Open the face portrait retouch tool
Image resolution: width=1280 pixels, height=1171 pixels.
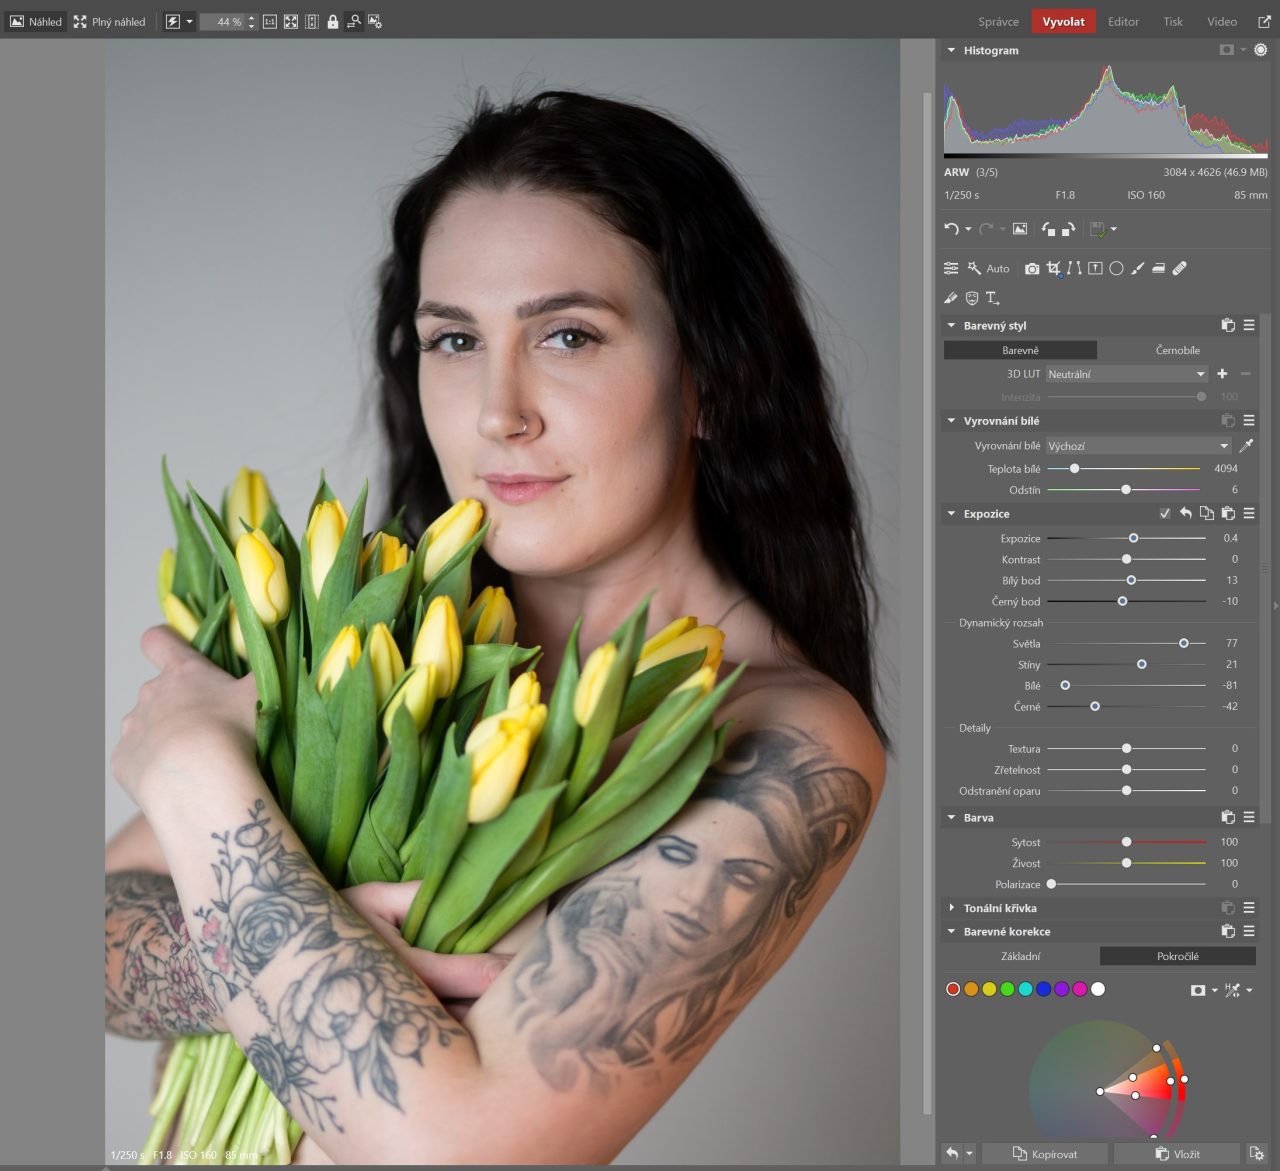[972, 298]
